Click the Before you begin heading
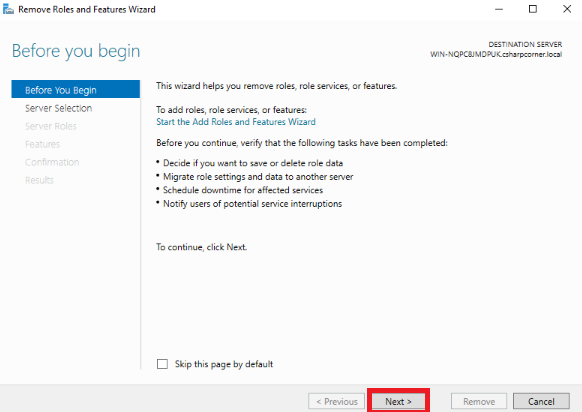 coord(76,51)
